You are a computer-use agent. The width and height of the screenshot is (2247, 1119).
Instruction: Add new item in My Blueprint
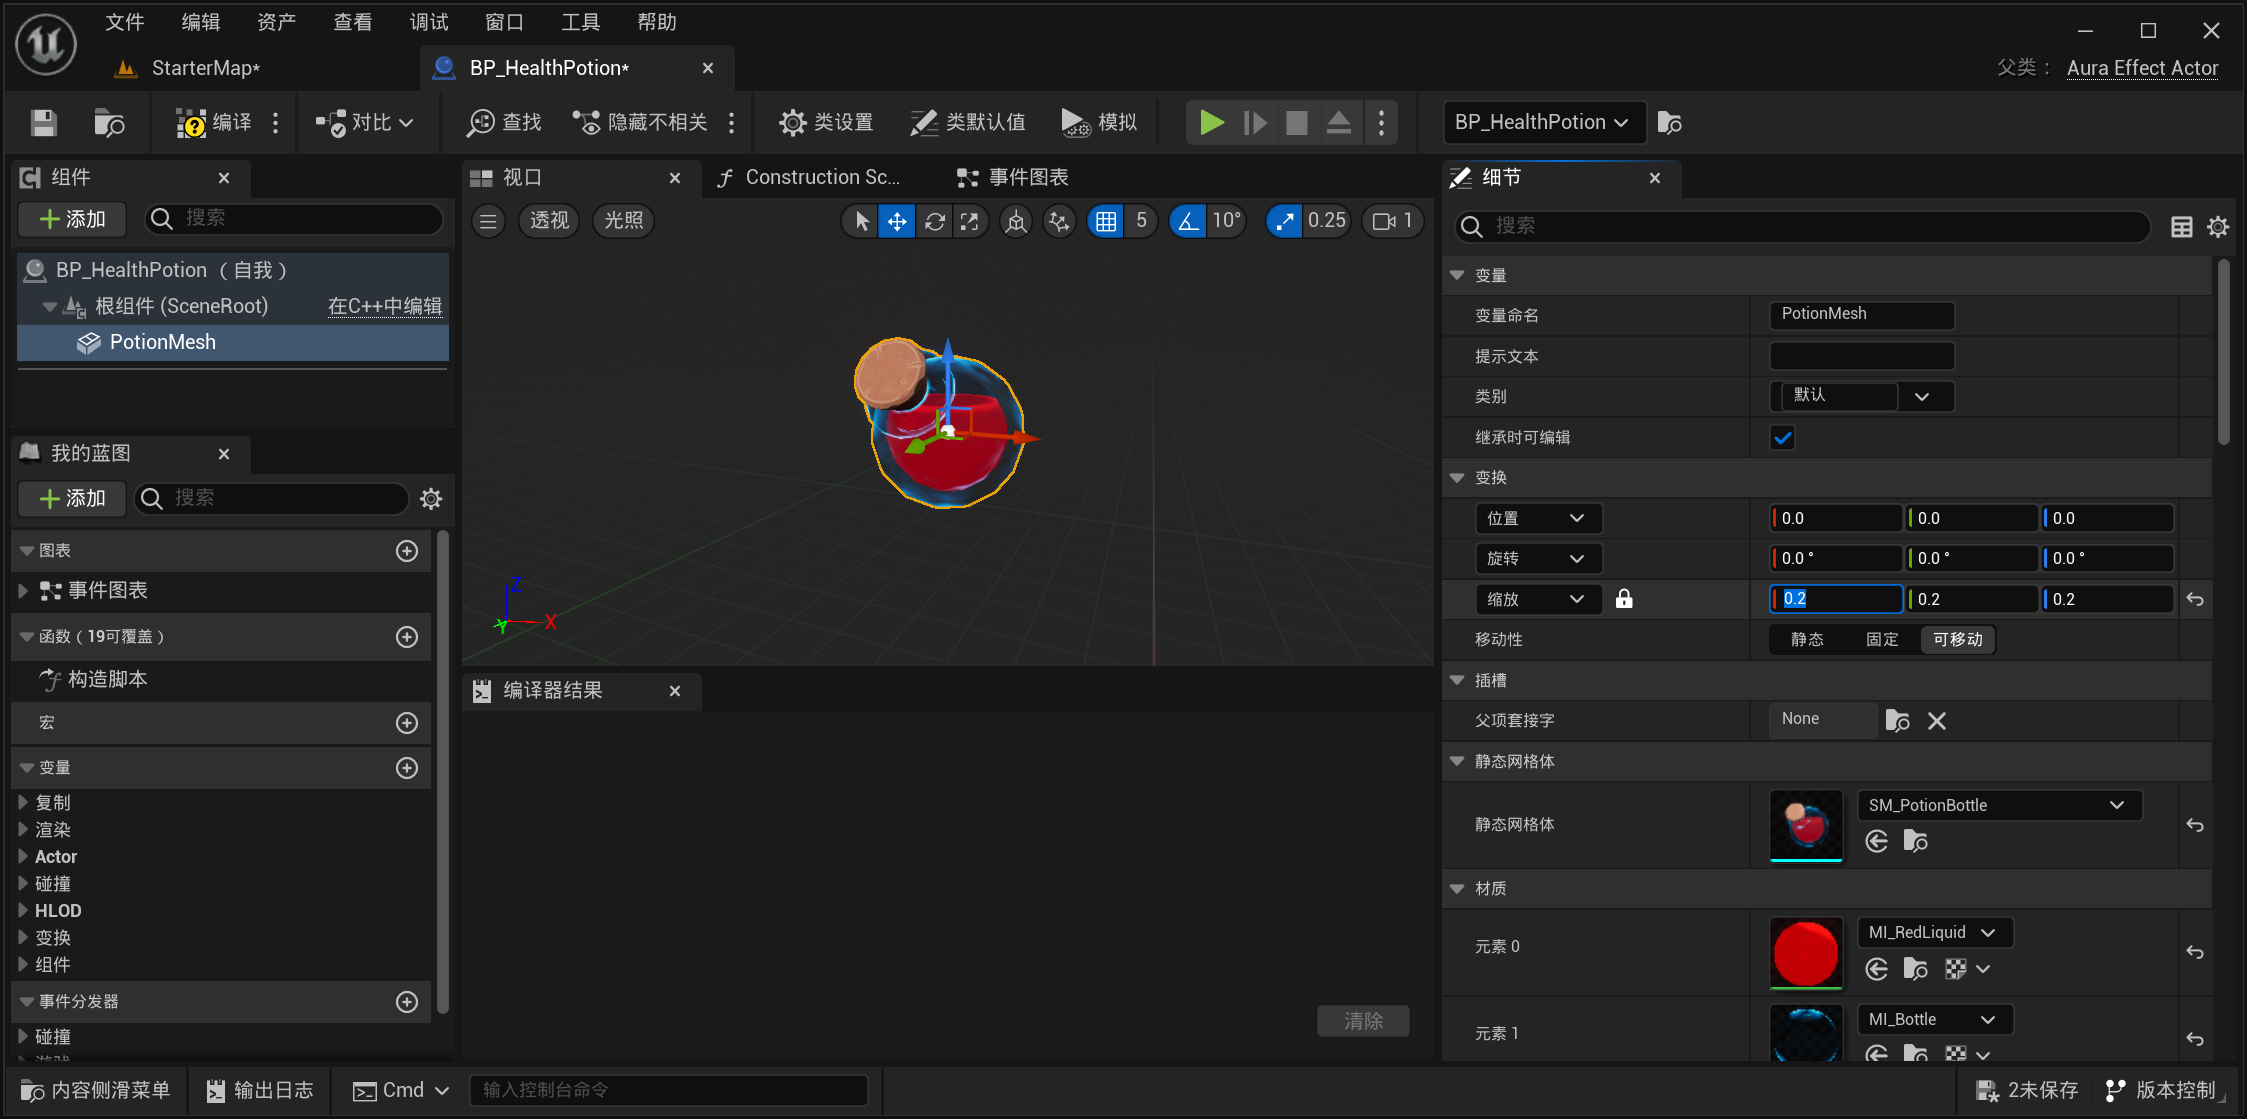click(x=72, y=498)
